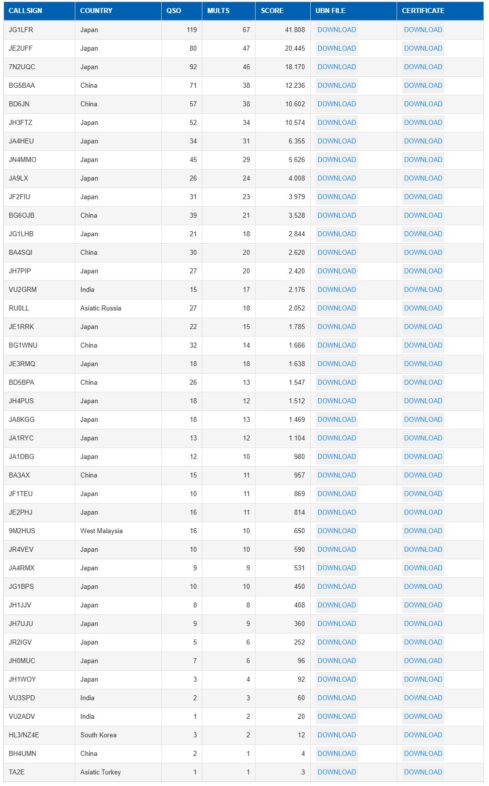Fetch UBN file for 9M2HUS

tap(337, 531)
